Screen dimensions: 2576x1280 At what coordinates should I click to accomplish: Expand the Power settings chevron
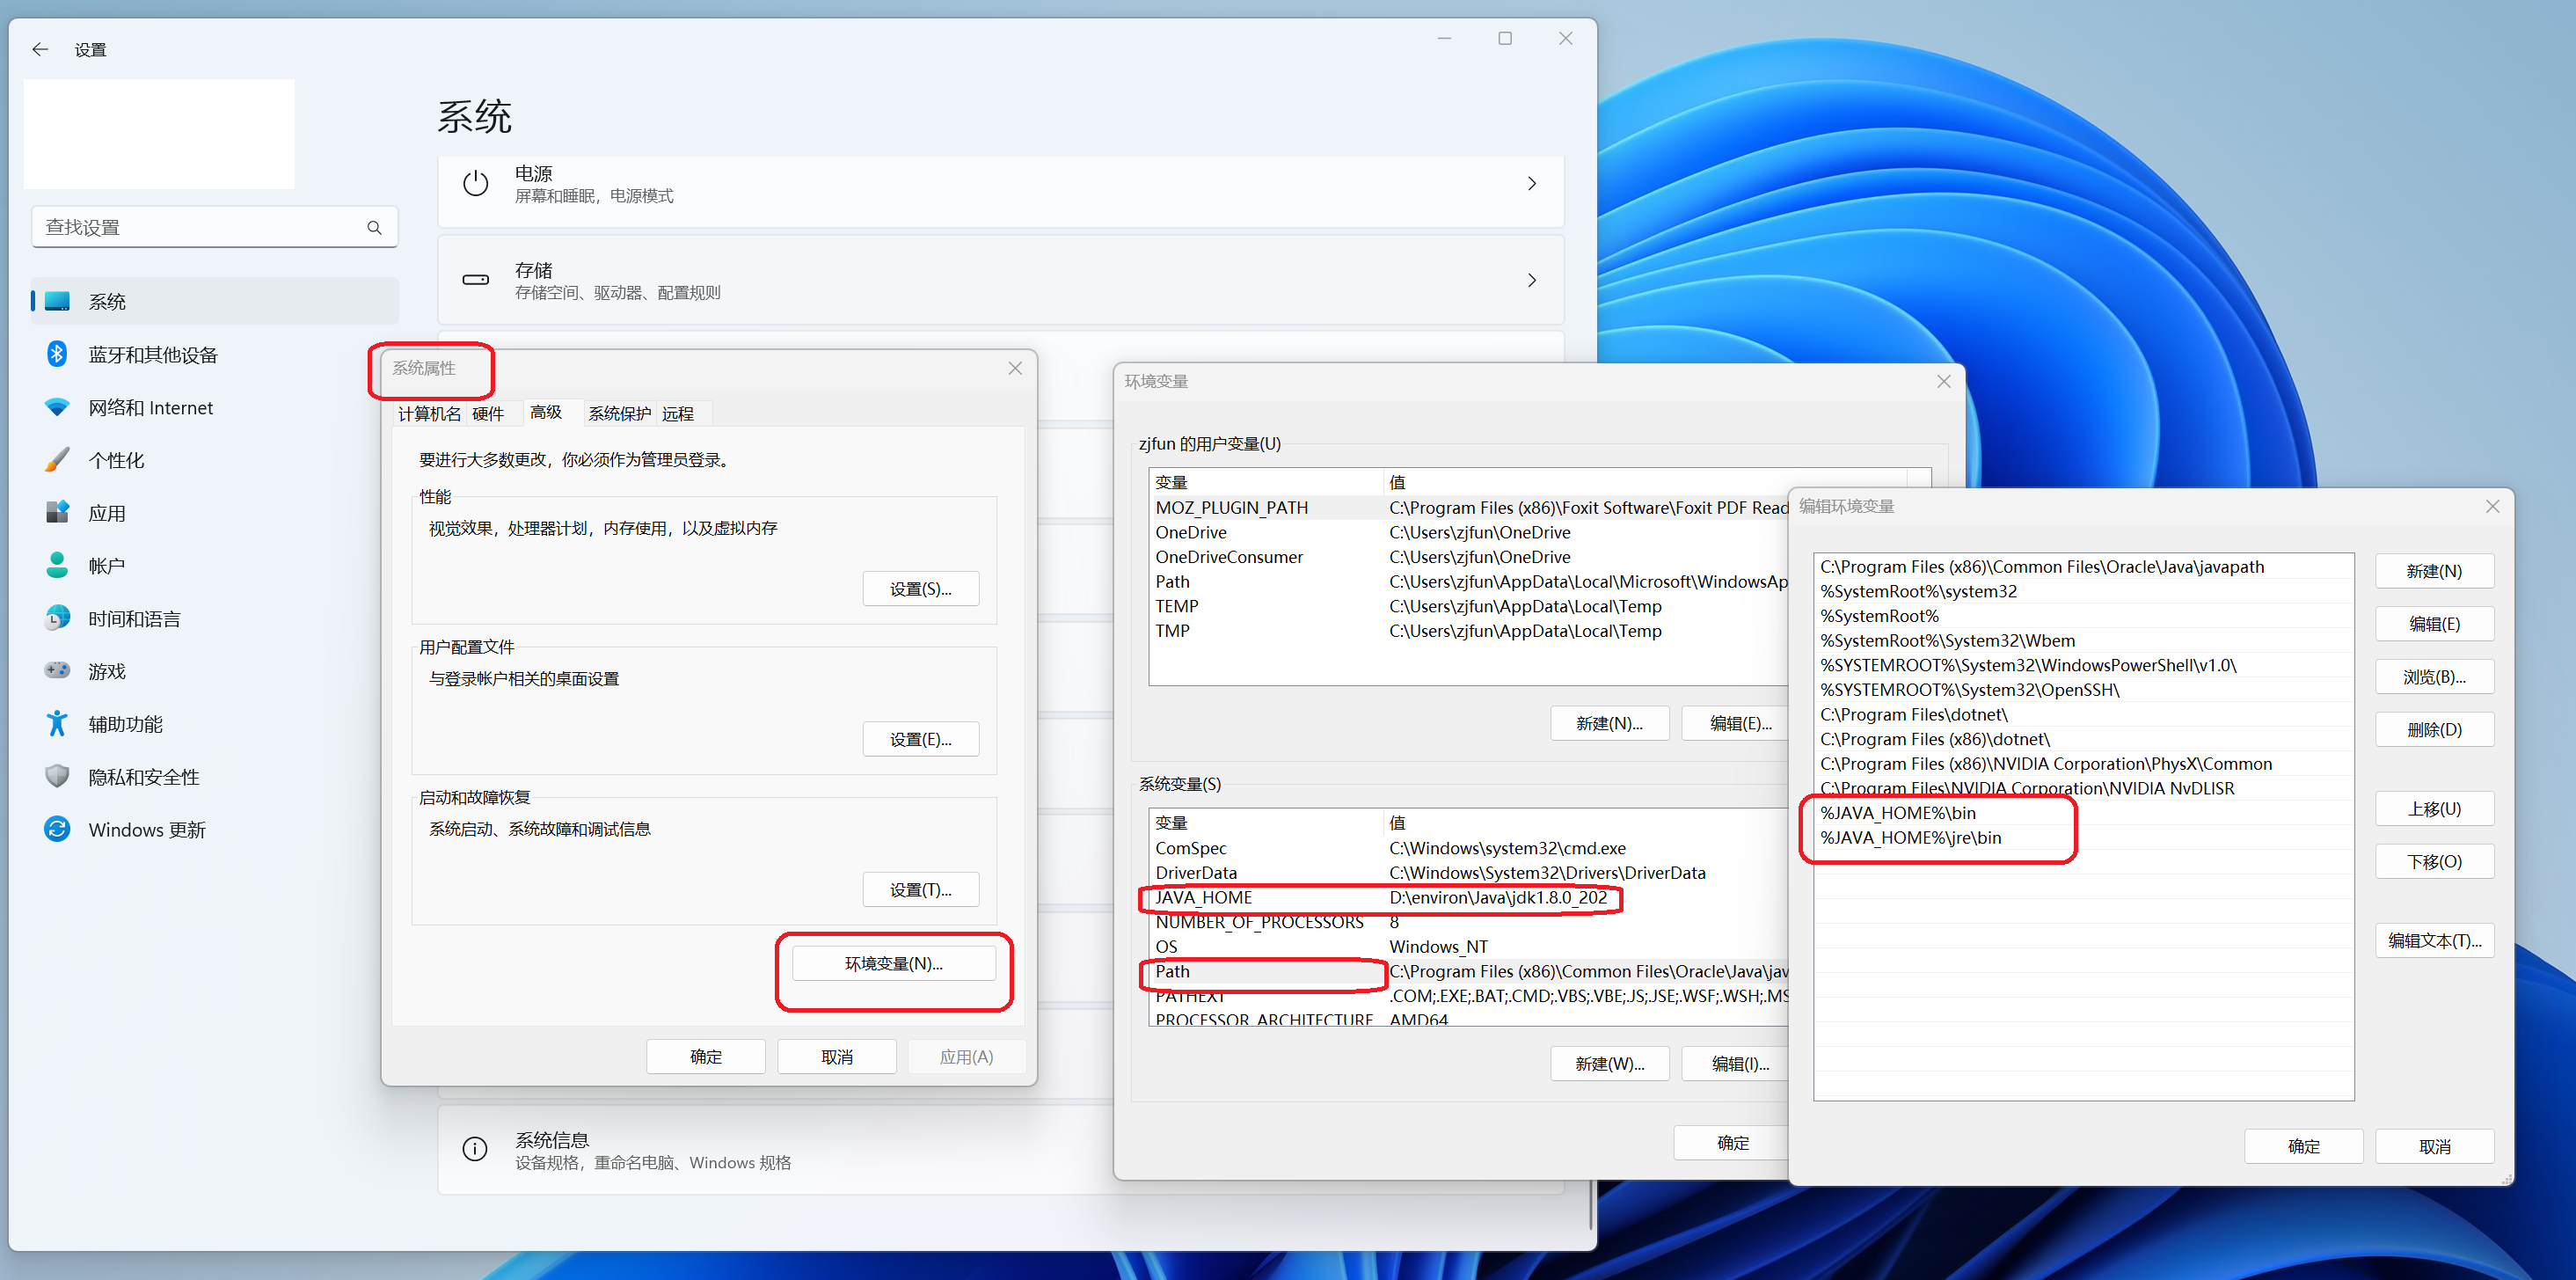[x=1531, y=184]
